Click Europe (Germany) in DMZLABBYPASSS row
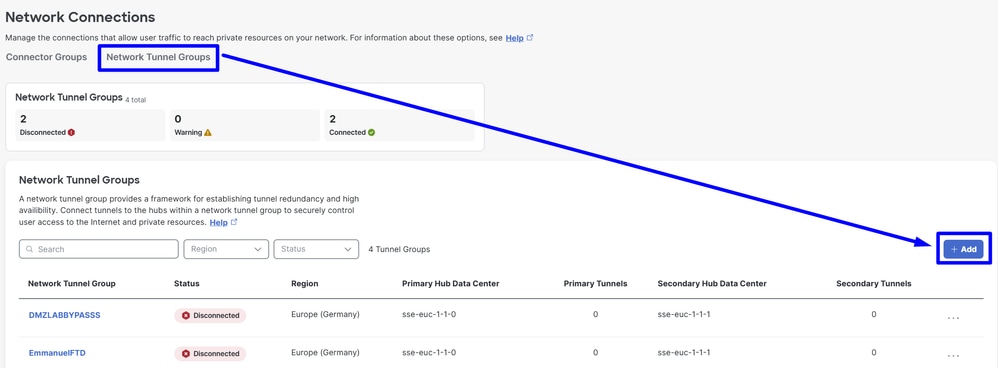The width and height of the screenshot is (998, 368). (325, 315)
